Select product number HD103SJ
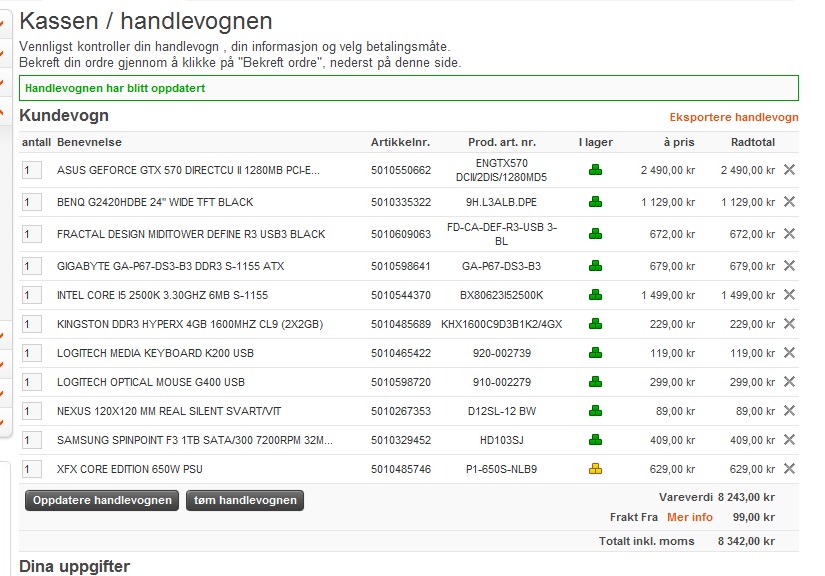This screenshot has height=576, width=825. click(501, 440)
